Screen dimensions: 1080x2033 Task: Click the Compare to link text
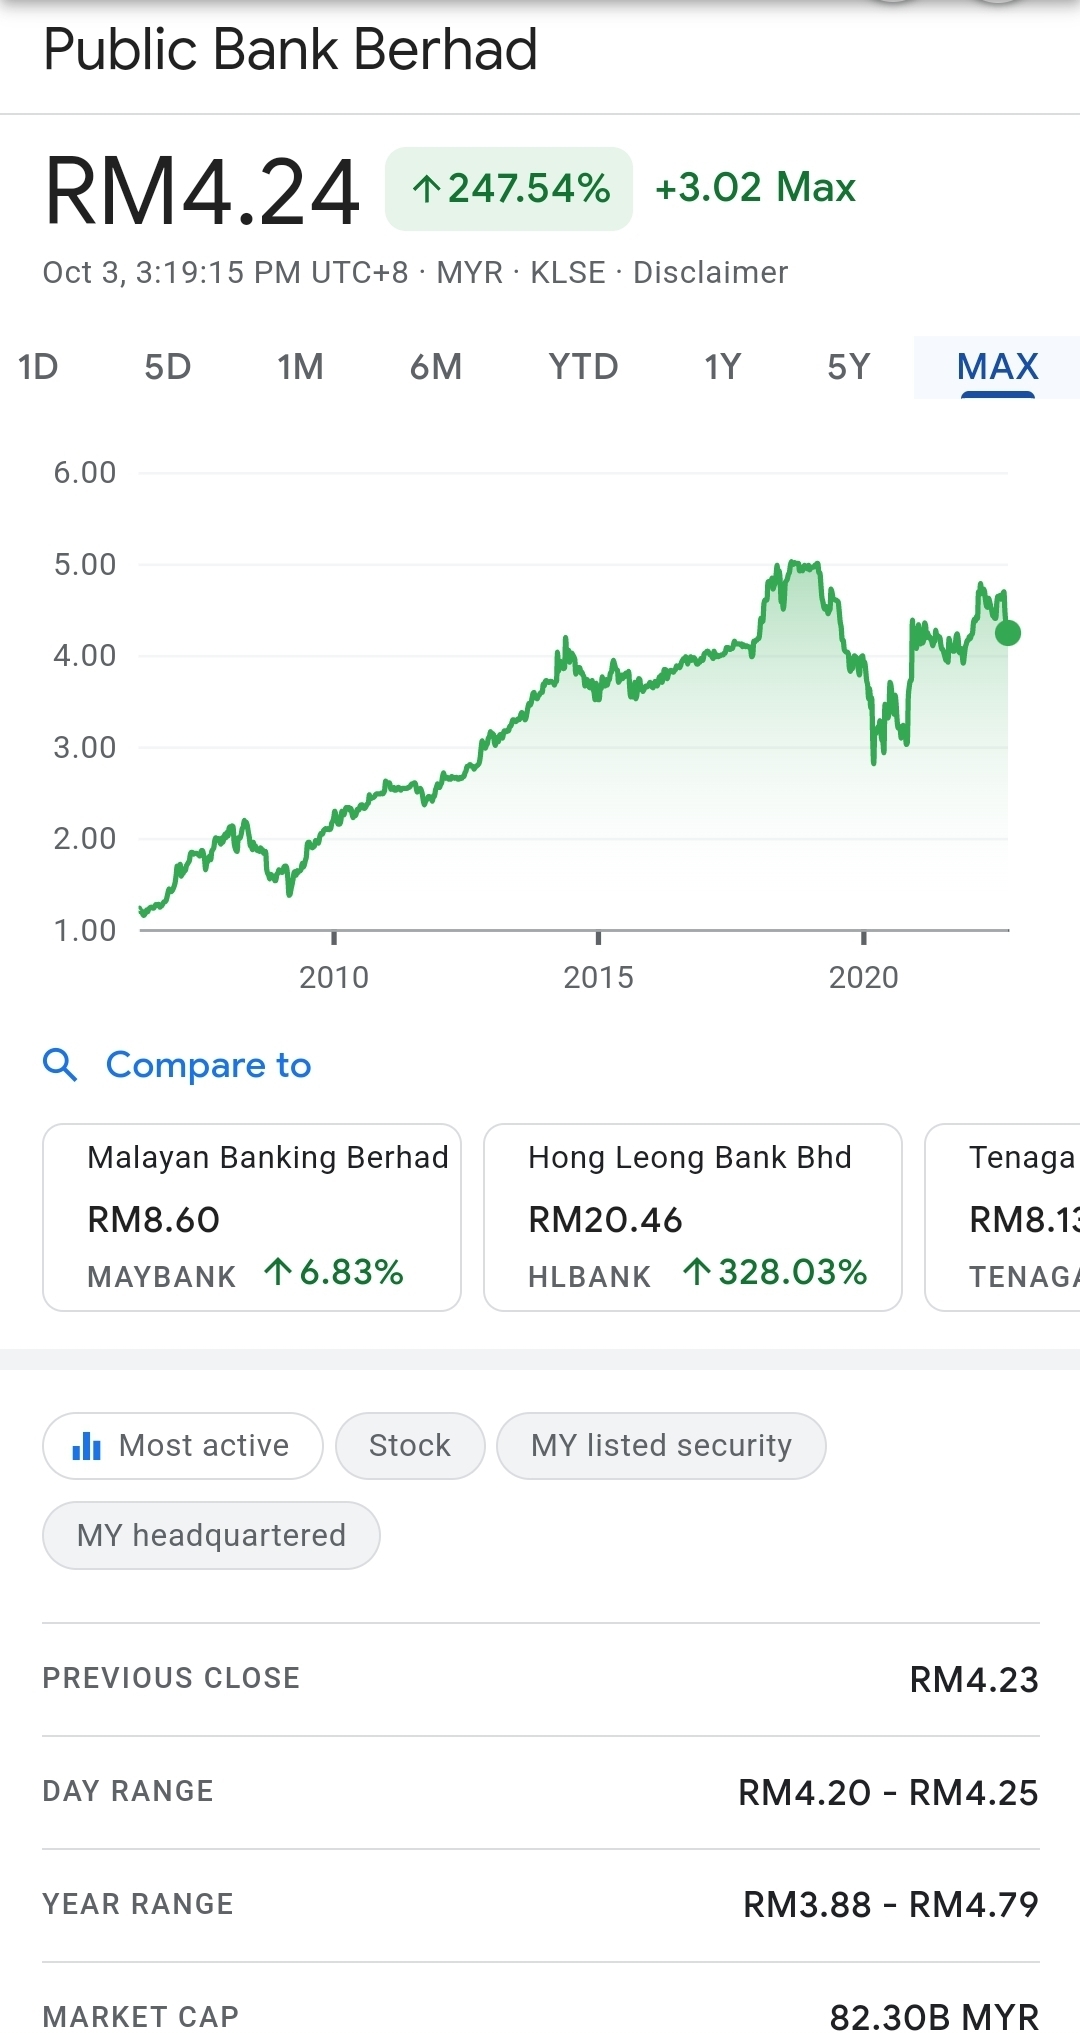point(208,1065)
